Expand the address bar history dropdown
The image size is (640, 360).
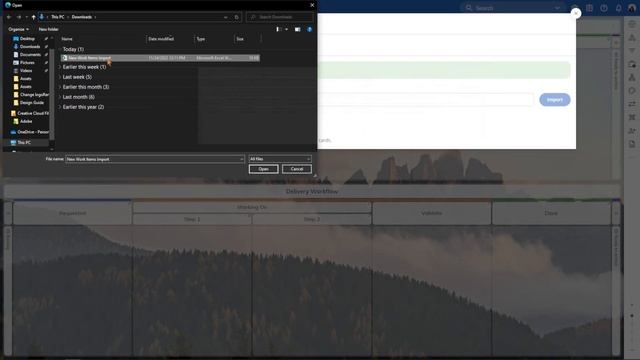[226, 17]
